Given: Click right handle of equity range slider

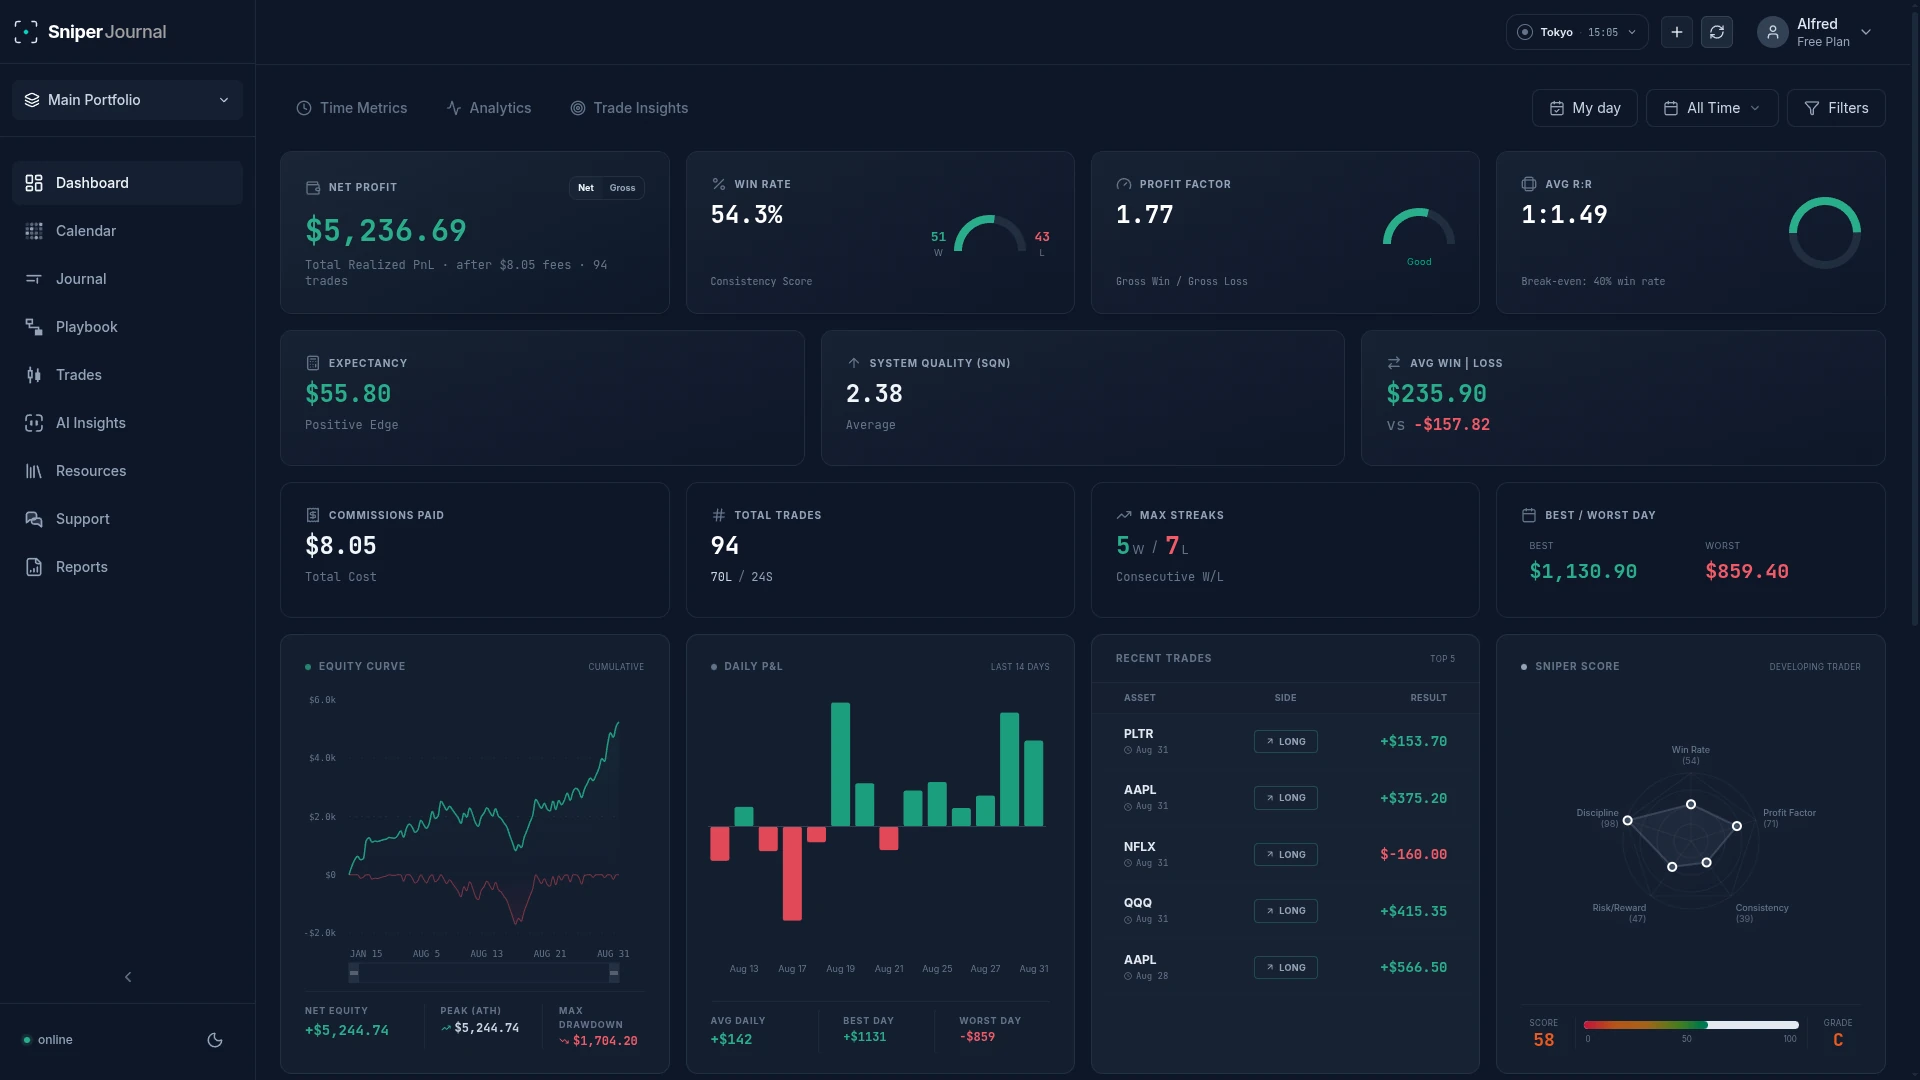Looking at the screenshot, I should pos(614,973).
